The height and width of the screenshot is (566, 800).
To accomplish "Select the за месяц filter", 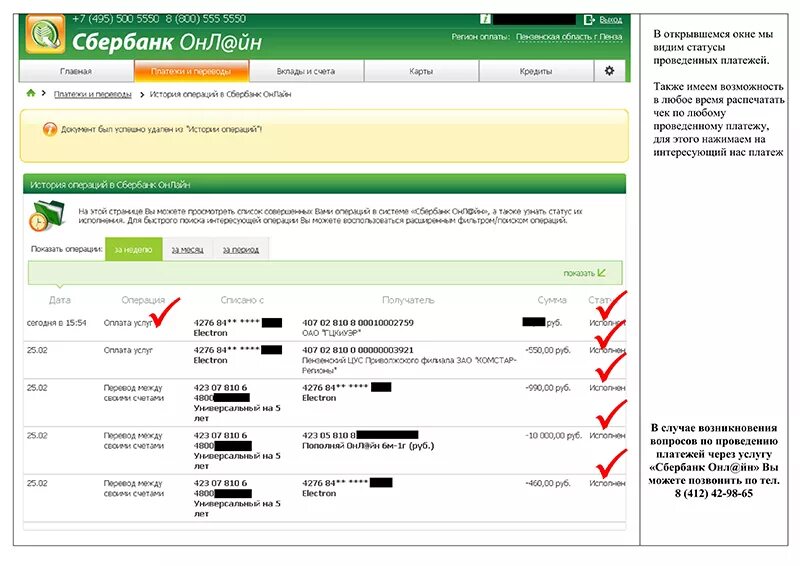I will point(187,250).
